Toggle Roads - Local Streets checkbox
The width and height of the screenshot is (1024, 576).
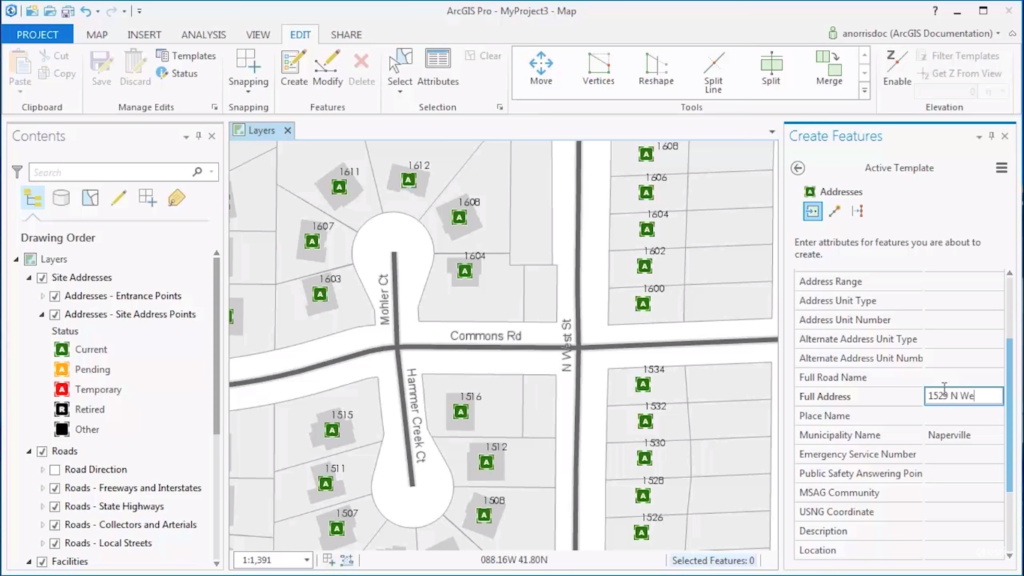55,543
